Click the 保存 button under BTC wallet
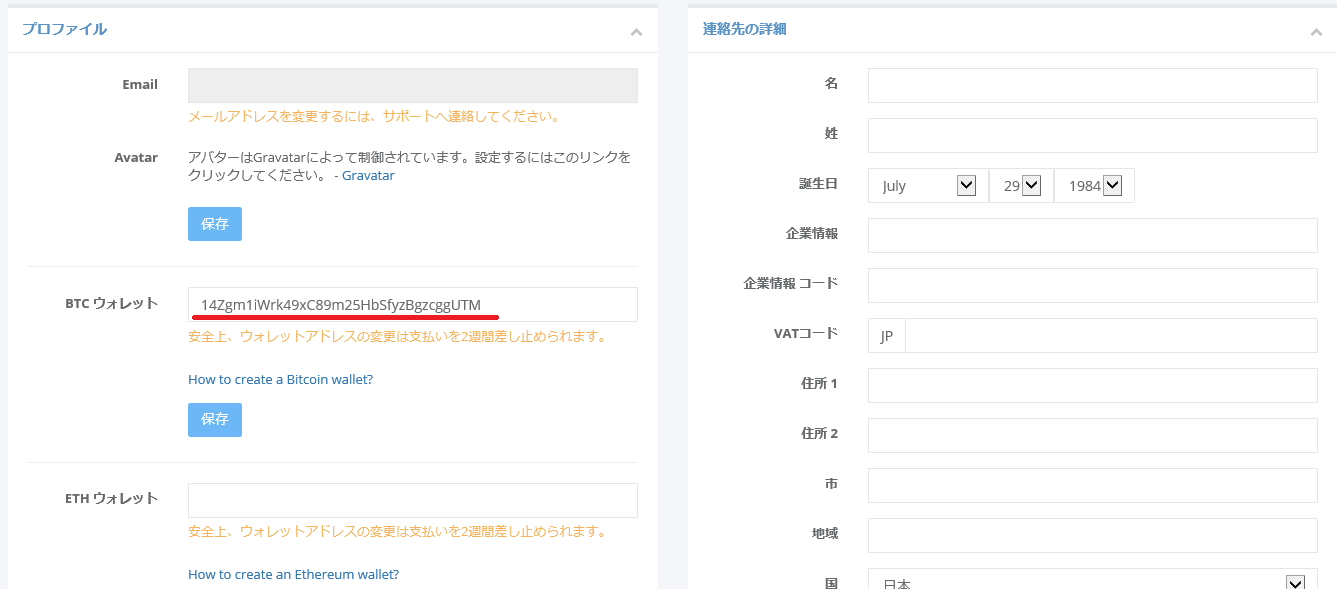1337x589 pixels. 215,420
